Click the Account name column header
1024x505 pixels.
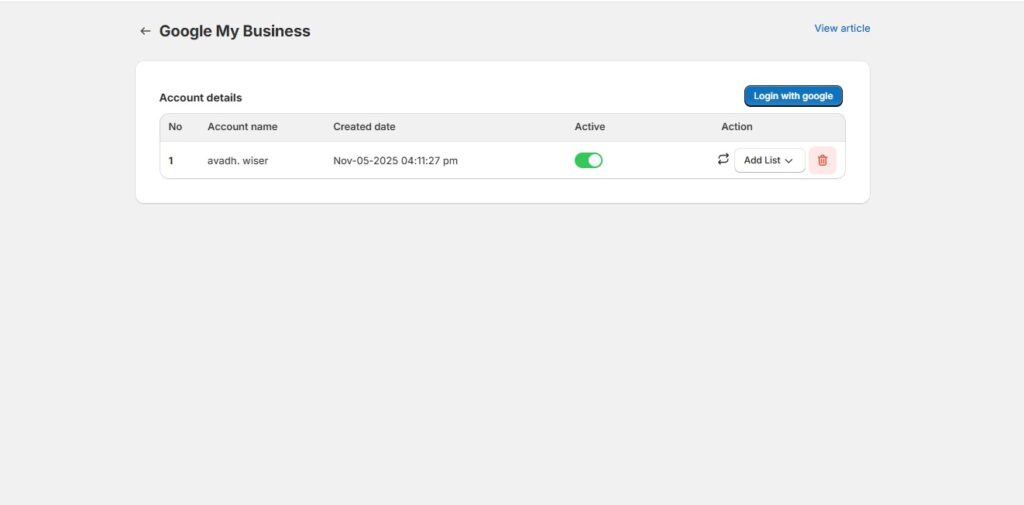[x=242, y=127]
